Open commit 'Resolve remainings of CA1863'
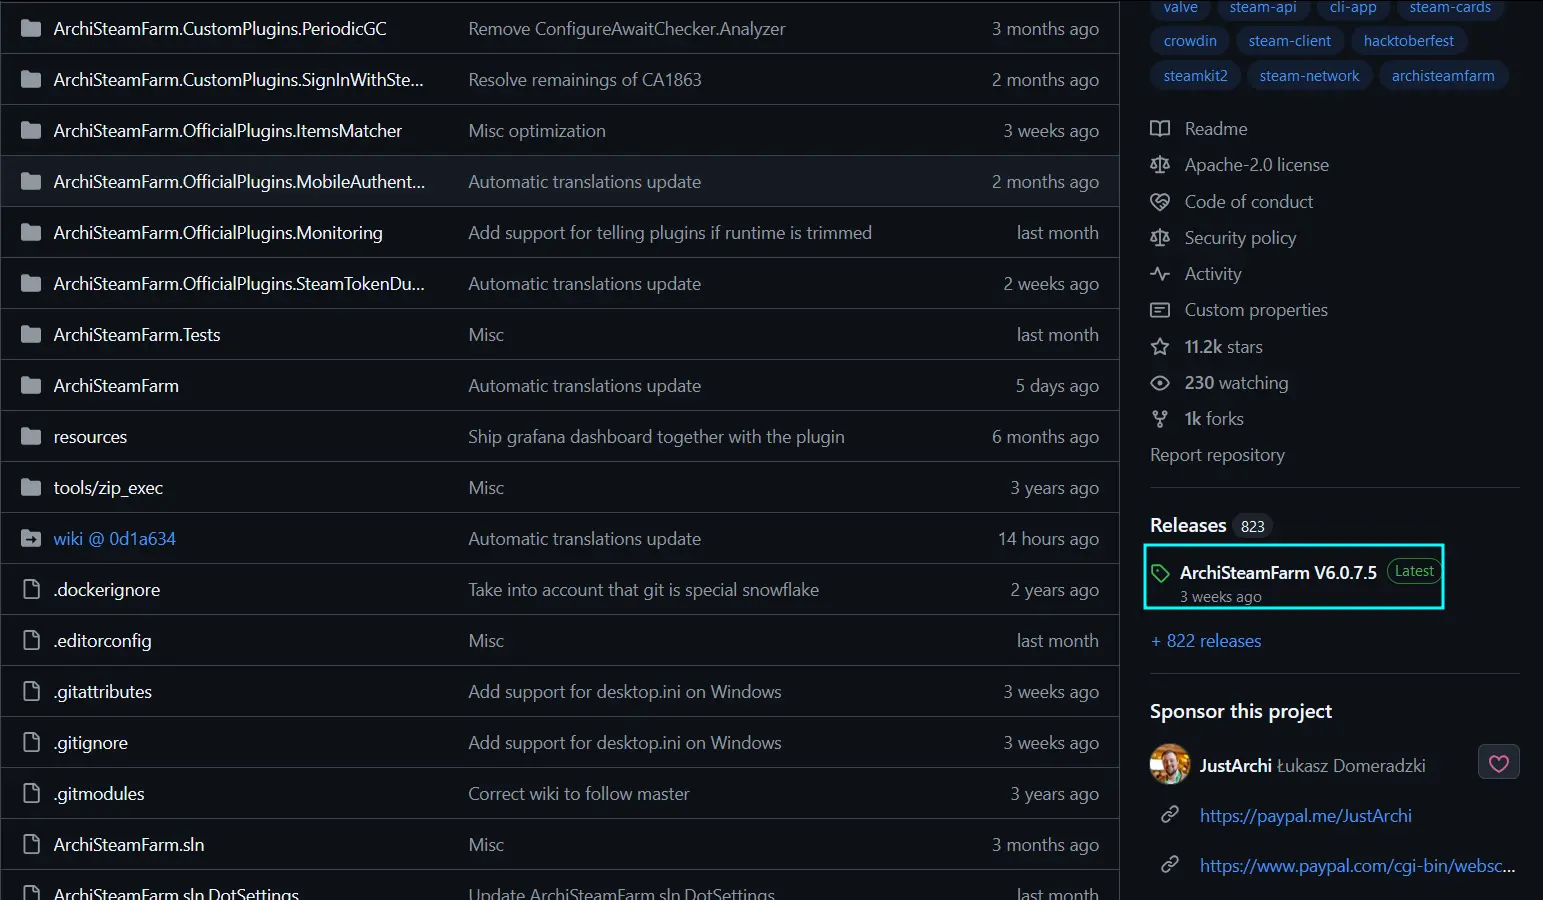This screenshot has width=1543, height=900. pyautogui.click(x=585, y=80)
